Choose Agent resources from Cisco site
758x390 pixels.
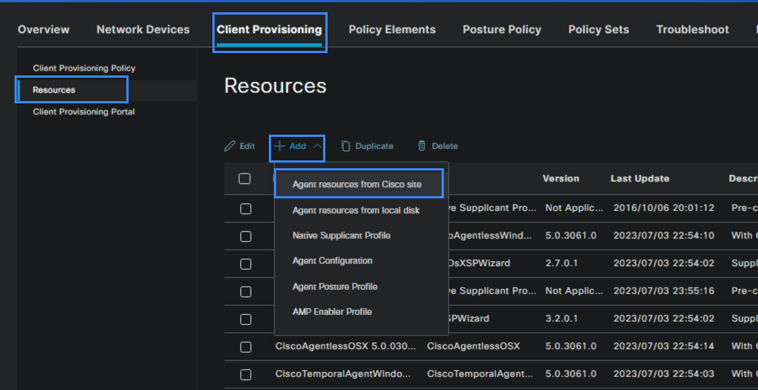(357, 185)
